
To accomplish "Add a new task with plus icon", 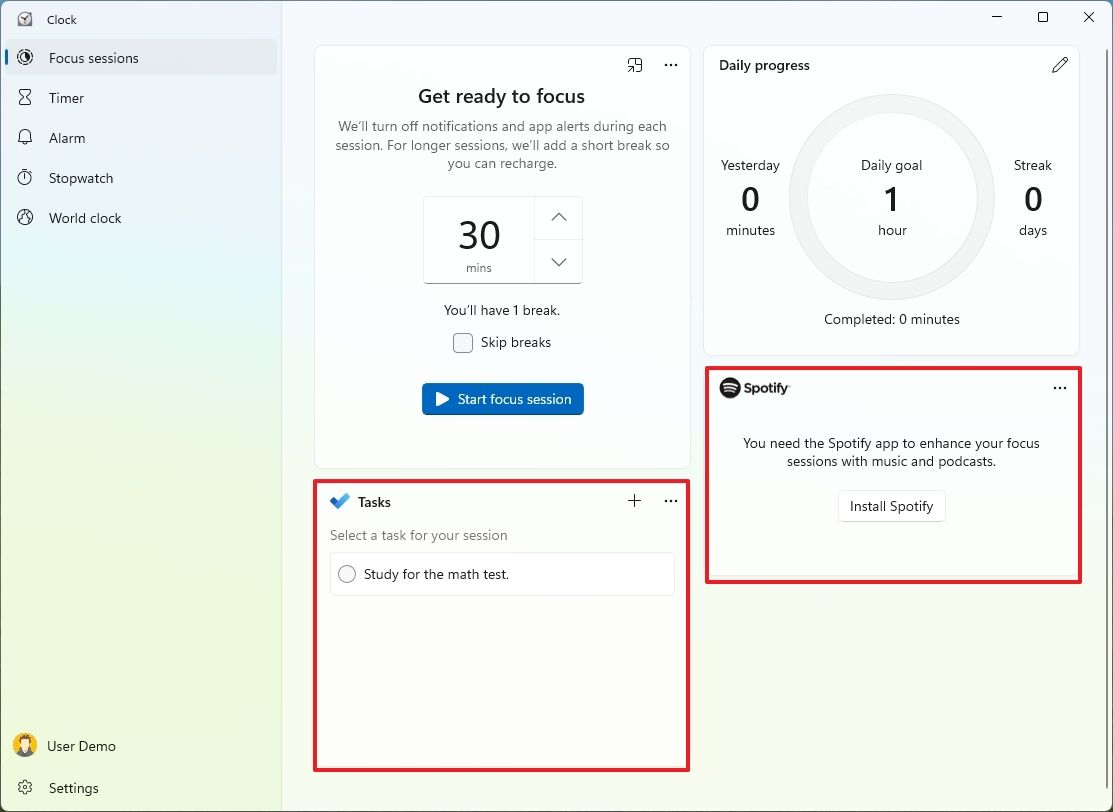I will coord(634,501).
